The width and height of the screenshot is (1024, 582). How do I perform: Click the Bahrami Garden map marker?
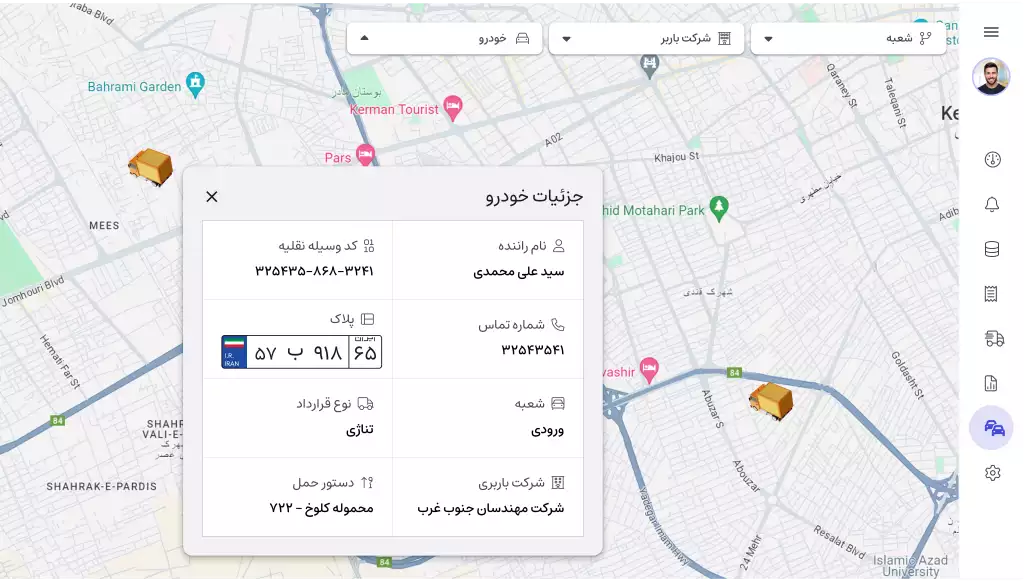(x=197, y=81)
